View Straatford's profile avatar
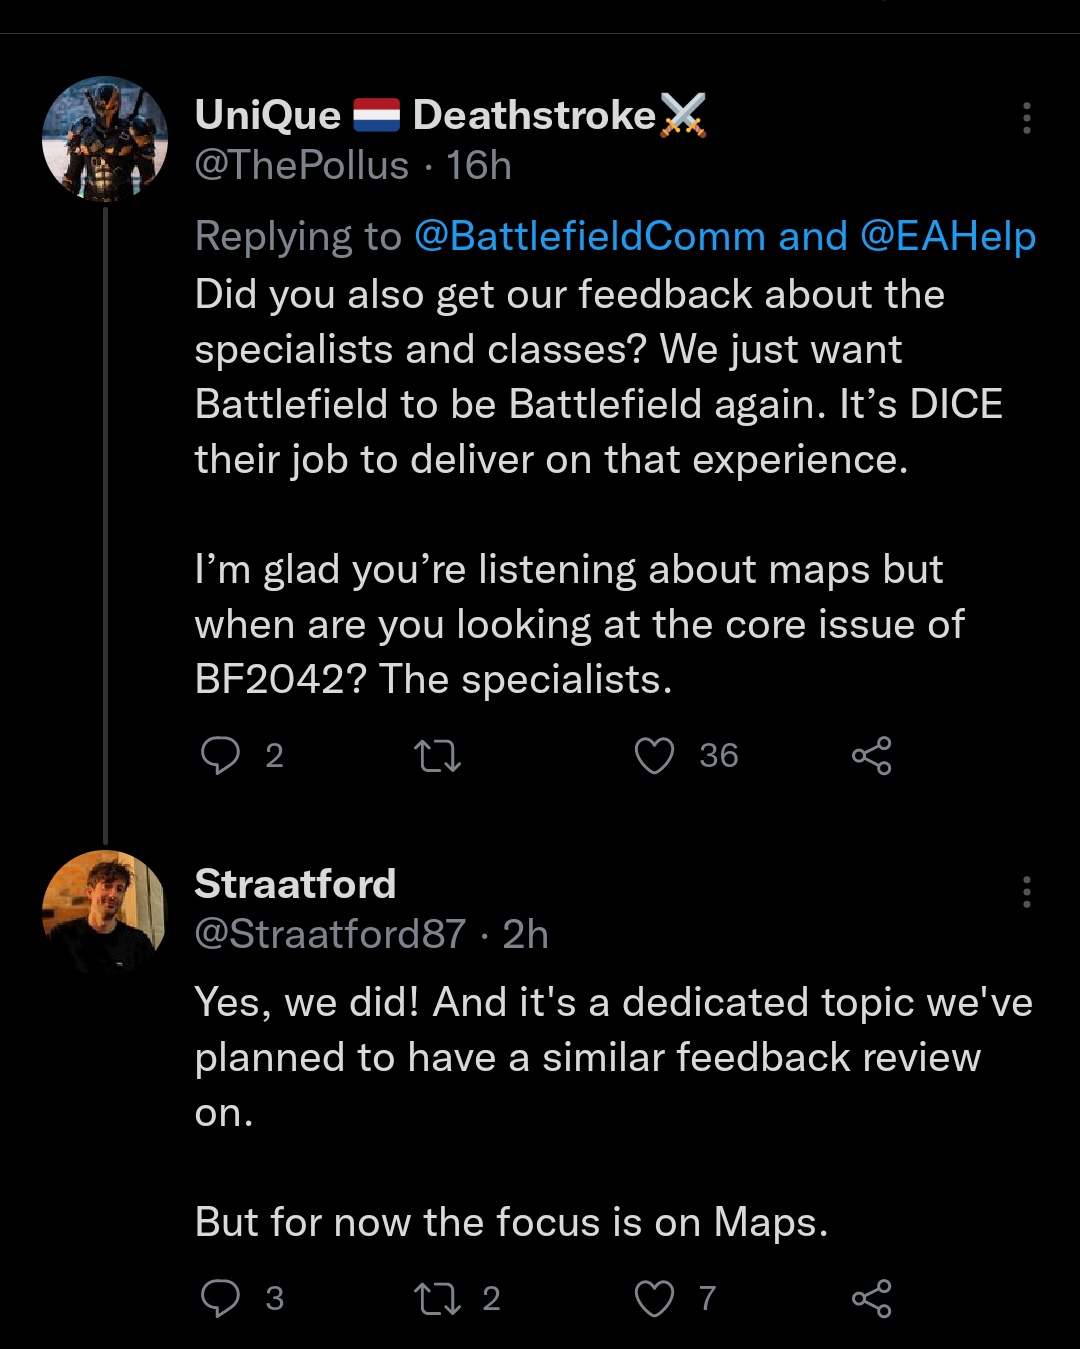 (x=105, y=912)
